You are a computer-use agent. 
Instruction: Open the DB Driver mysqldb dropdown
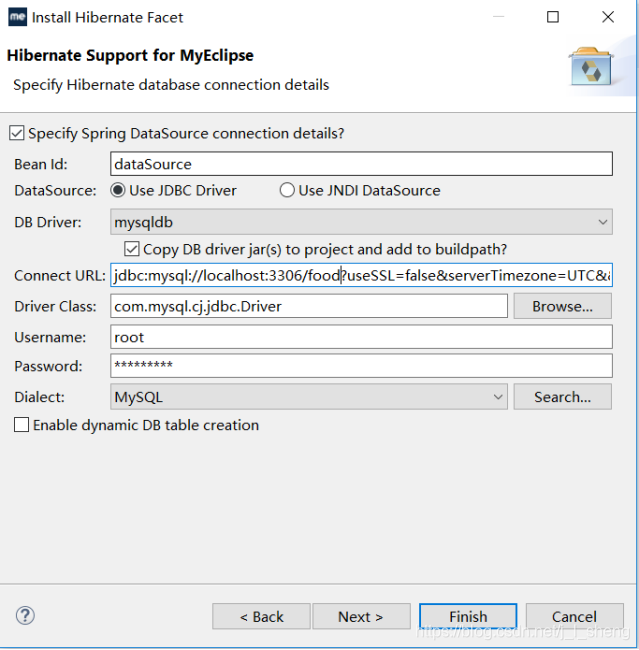tap(361, 222)
